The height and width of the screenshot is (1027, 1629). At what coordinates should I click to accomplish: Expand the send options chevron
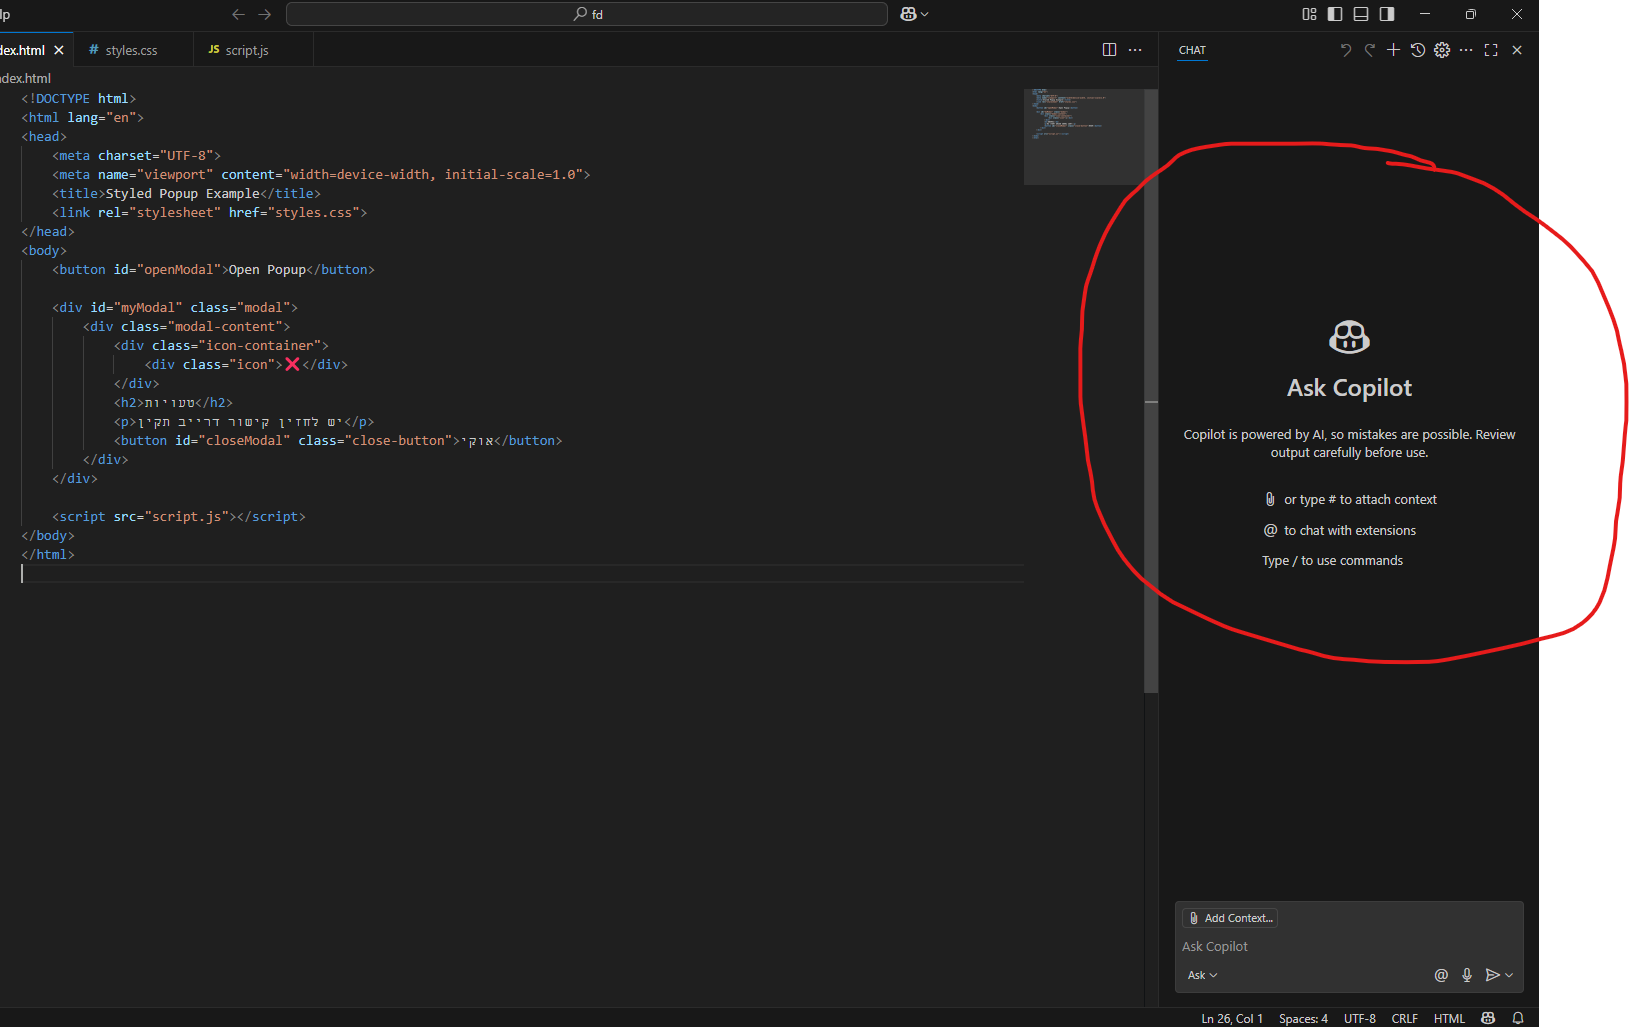click(1509, 975)
